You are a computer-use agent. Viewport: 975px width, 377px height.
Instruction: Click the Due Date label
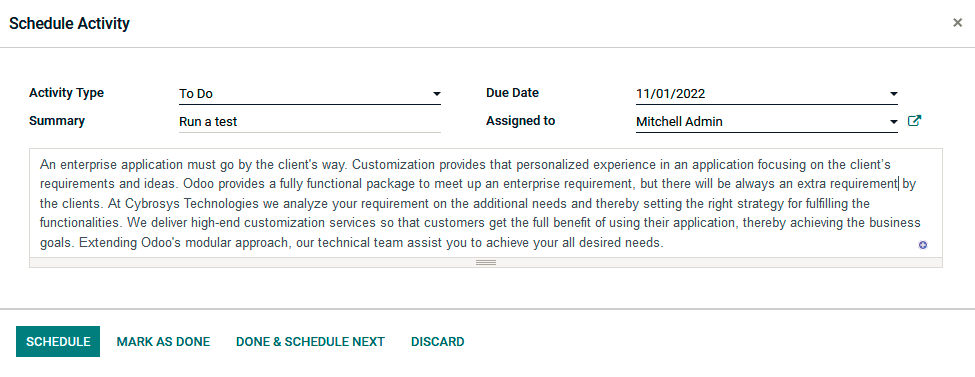[x=512, y=93]
